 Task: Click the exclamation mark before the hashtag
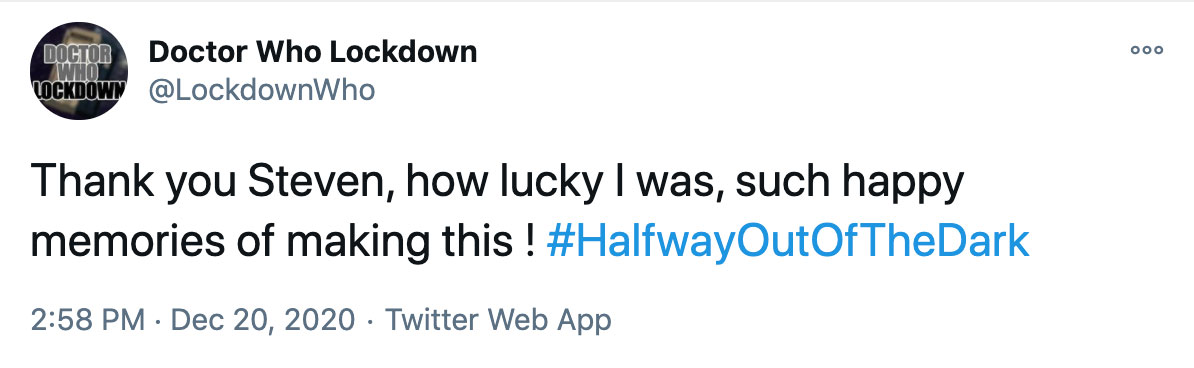click(530, 242)
